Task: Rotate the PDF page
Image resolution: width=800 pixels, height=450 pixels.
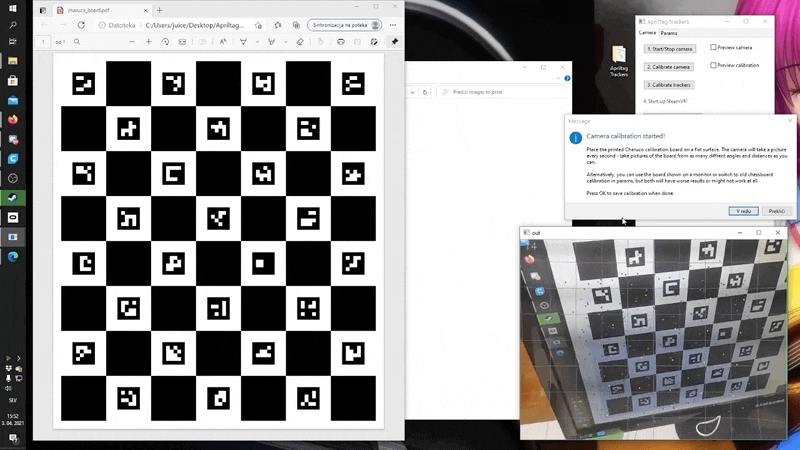Action: click(165, 42)
